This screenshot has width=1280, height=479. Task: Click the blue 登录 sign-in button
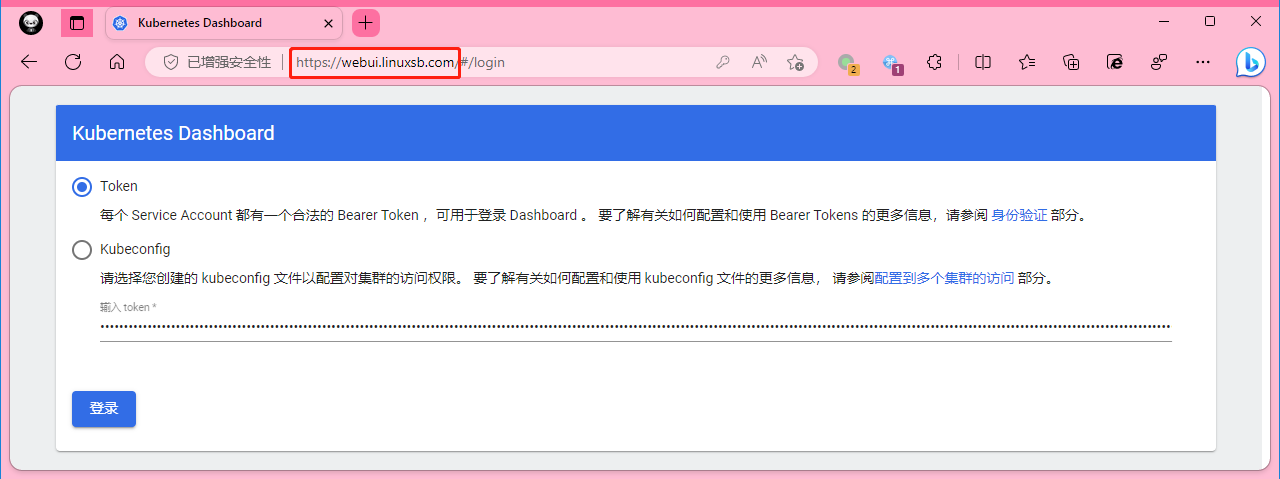[104, 409]
